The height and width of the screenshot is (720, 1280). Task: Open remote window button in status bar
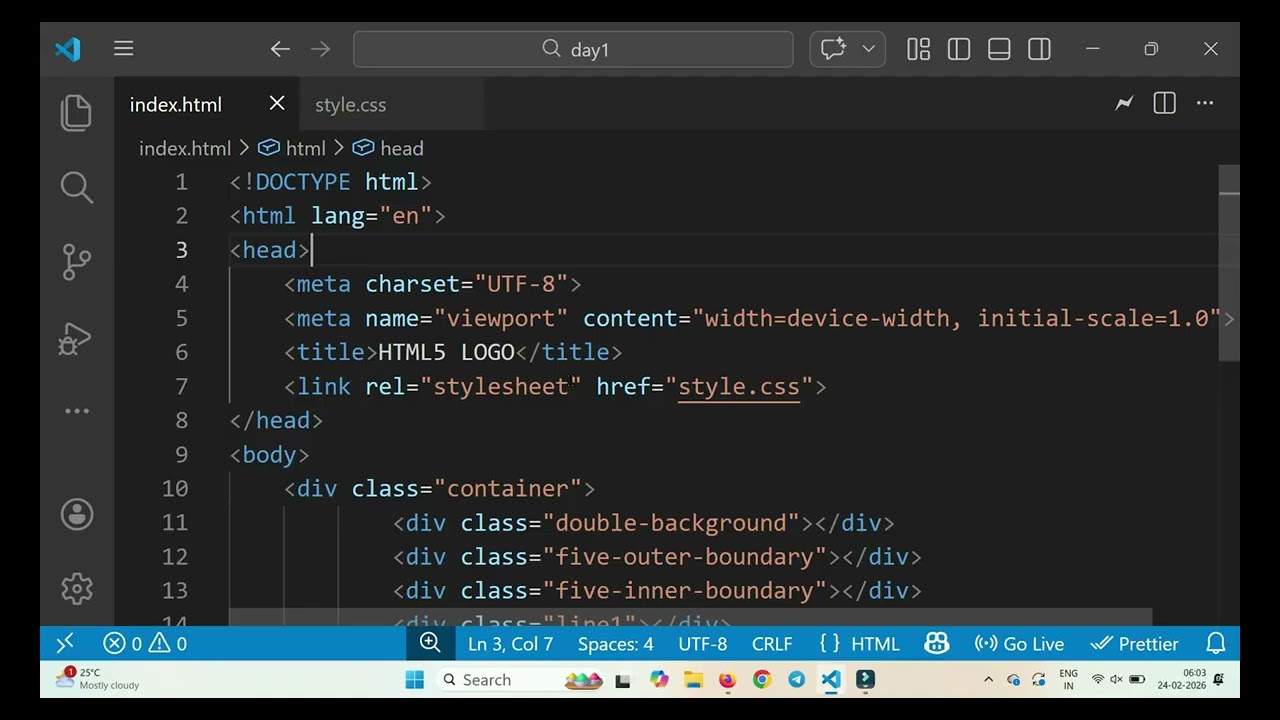65,644
